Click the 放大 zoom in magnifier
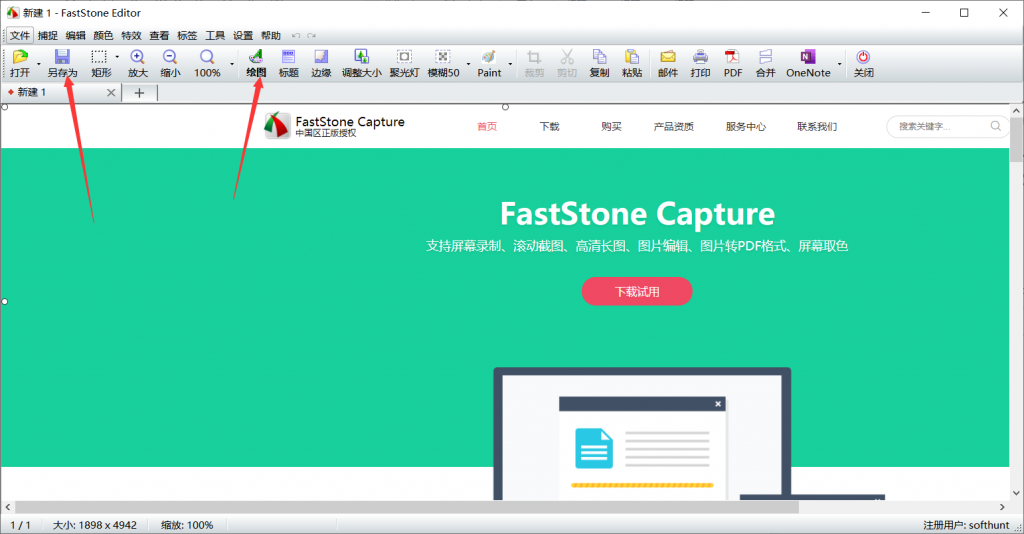Screen dimensions: 1024x534 [x=137, y=63]
